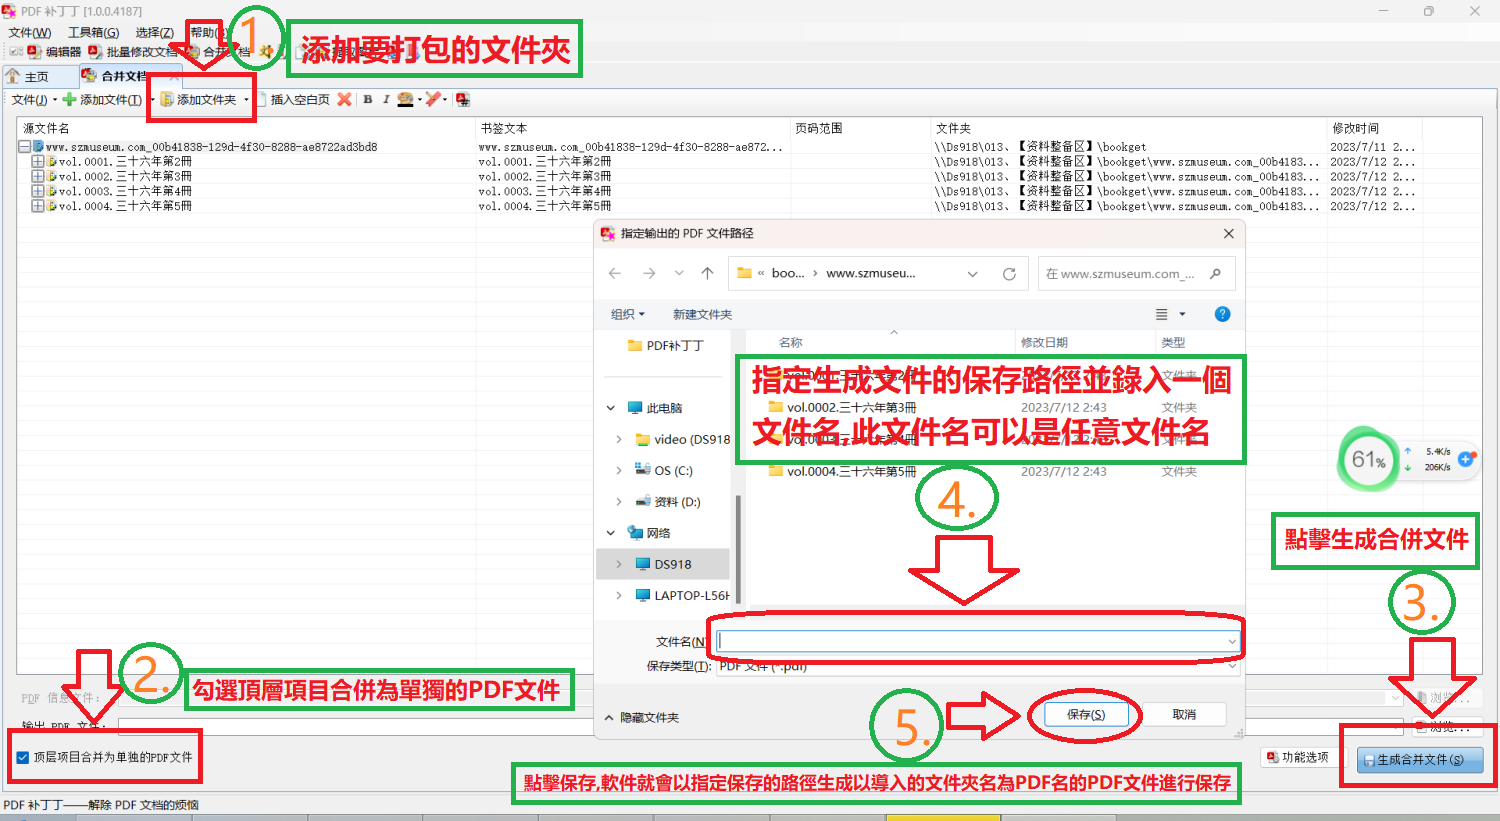This screenshot has width=1500, height=821.
Task: Click the 生成合并文件(S) button
Action: [1420, 760]
